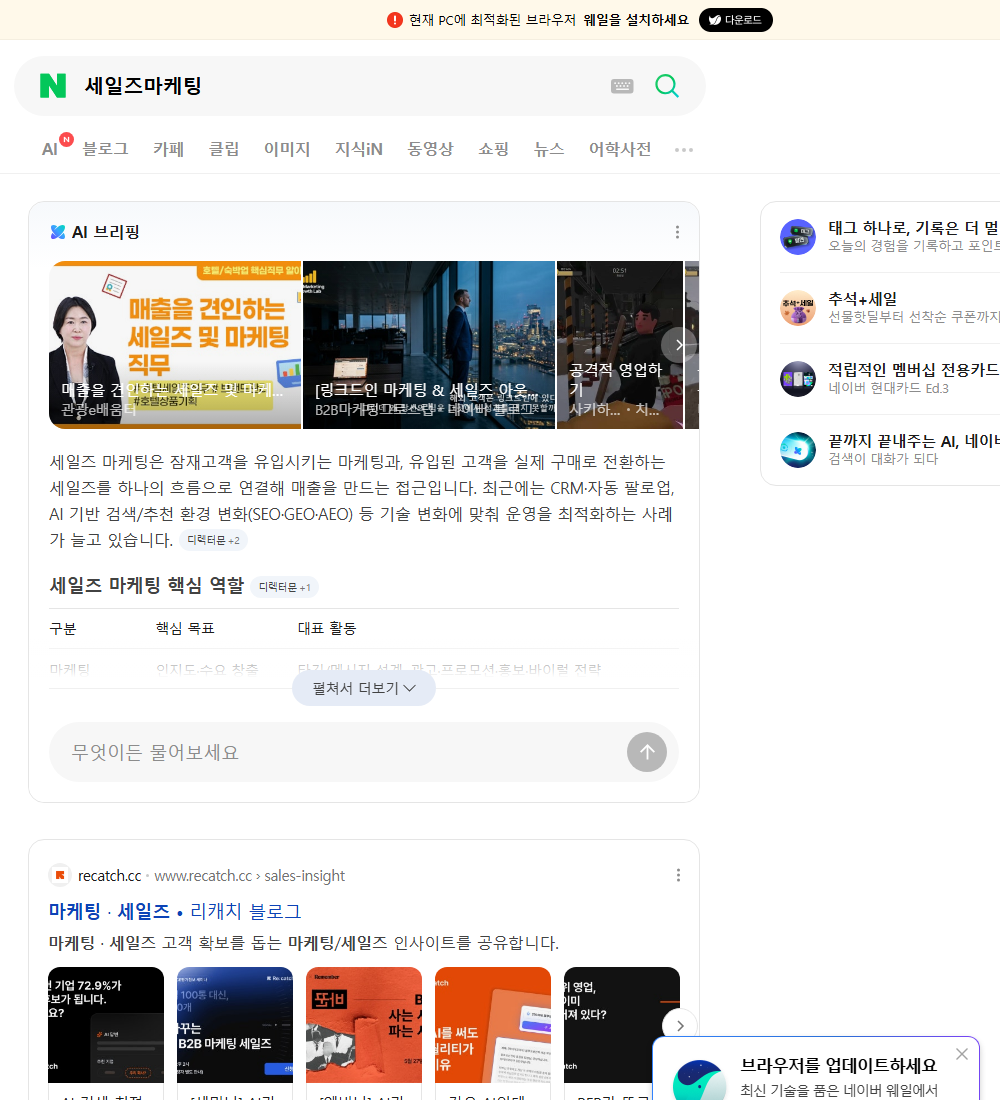Switch to the 어학사전 tab

coord(620,149)
